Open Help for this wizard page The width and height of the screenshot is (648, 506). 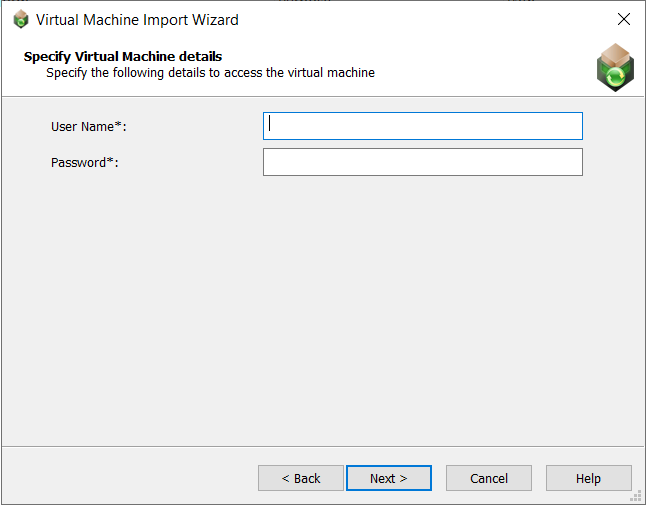coord(588,478)
